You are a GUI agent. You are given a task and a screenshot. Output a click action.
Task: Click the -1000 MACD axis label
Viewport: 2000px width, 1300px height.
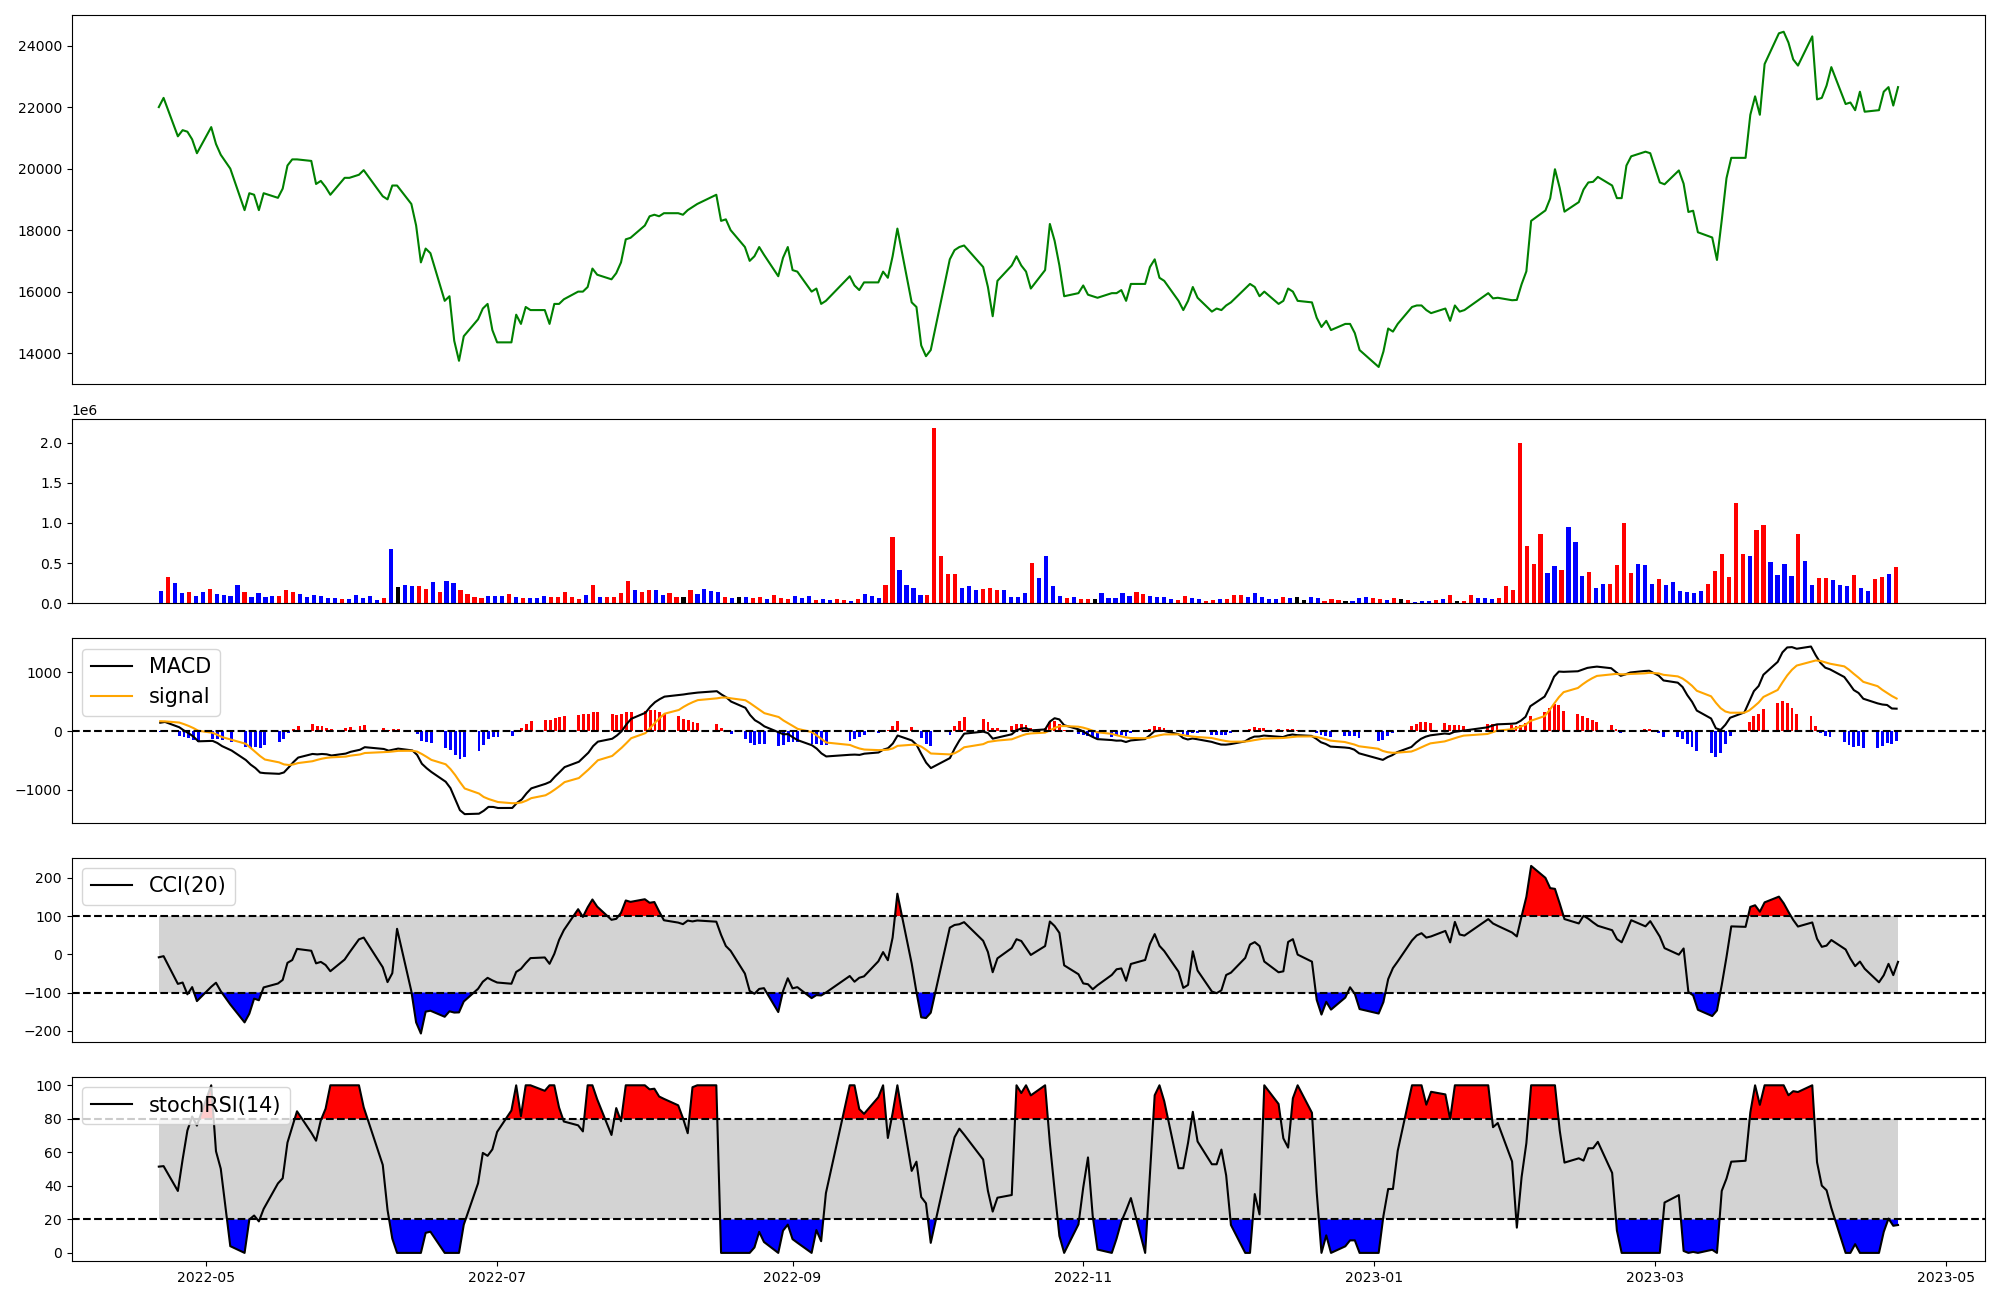pyautogui.click(x=38, y=790)
